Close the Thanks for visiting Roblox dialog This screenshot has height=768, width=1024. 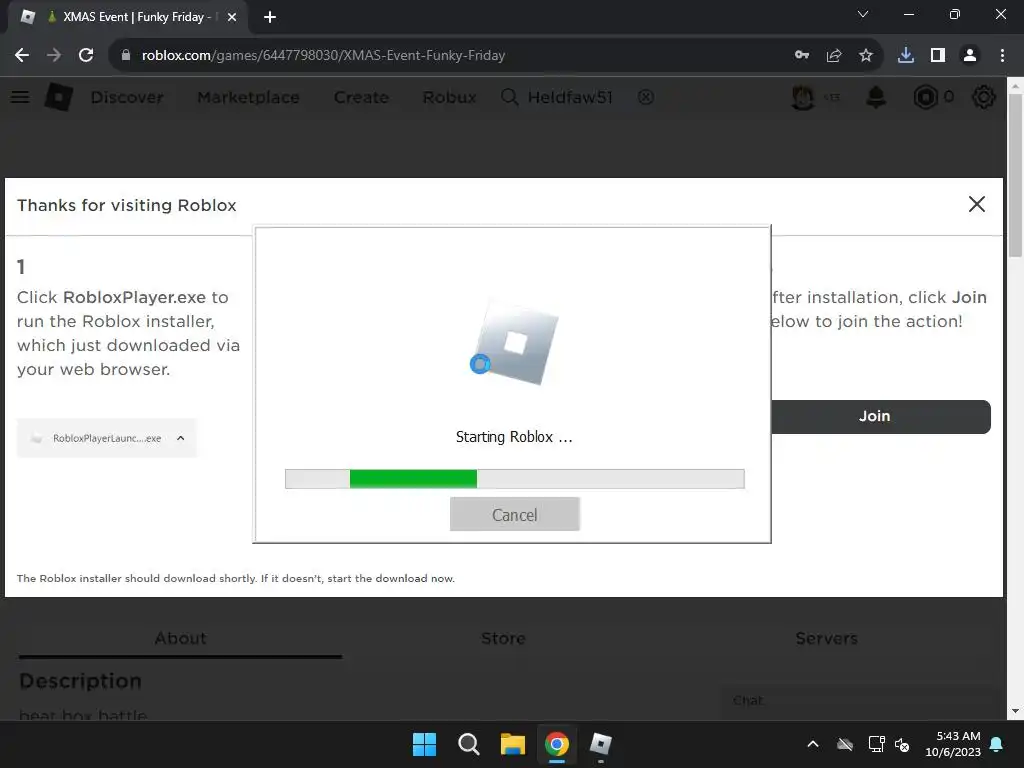[976, 204]
